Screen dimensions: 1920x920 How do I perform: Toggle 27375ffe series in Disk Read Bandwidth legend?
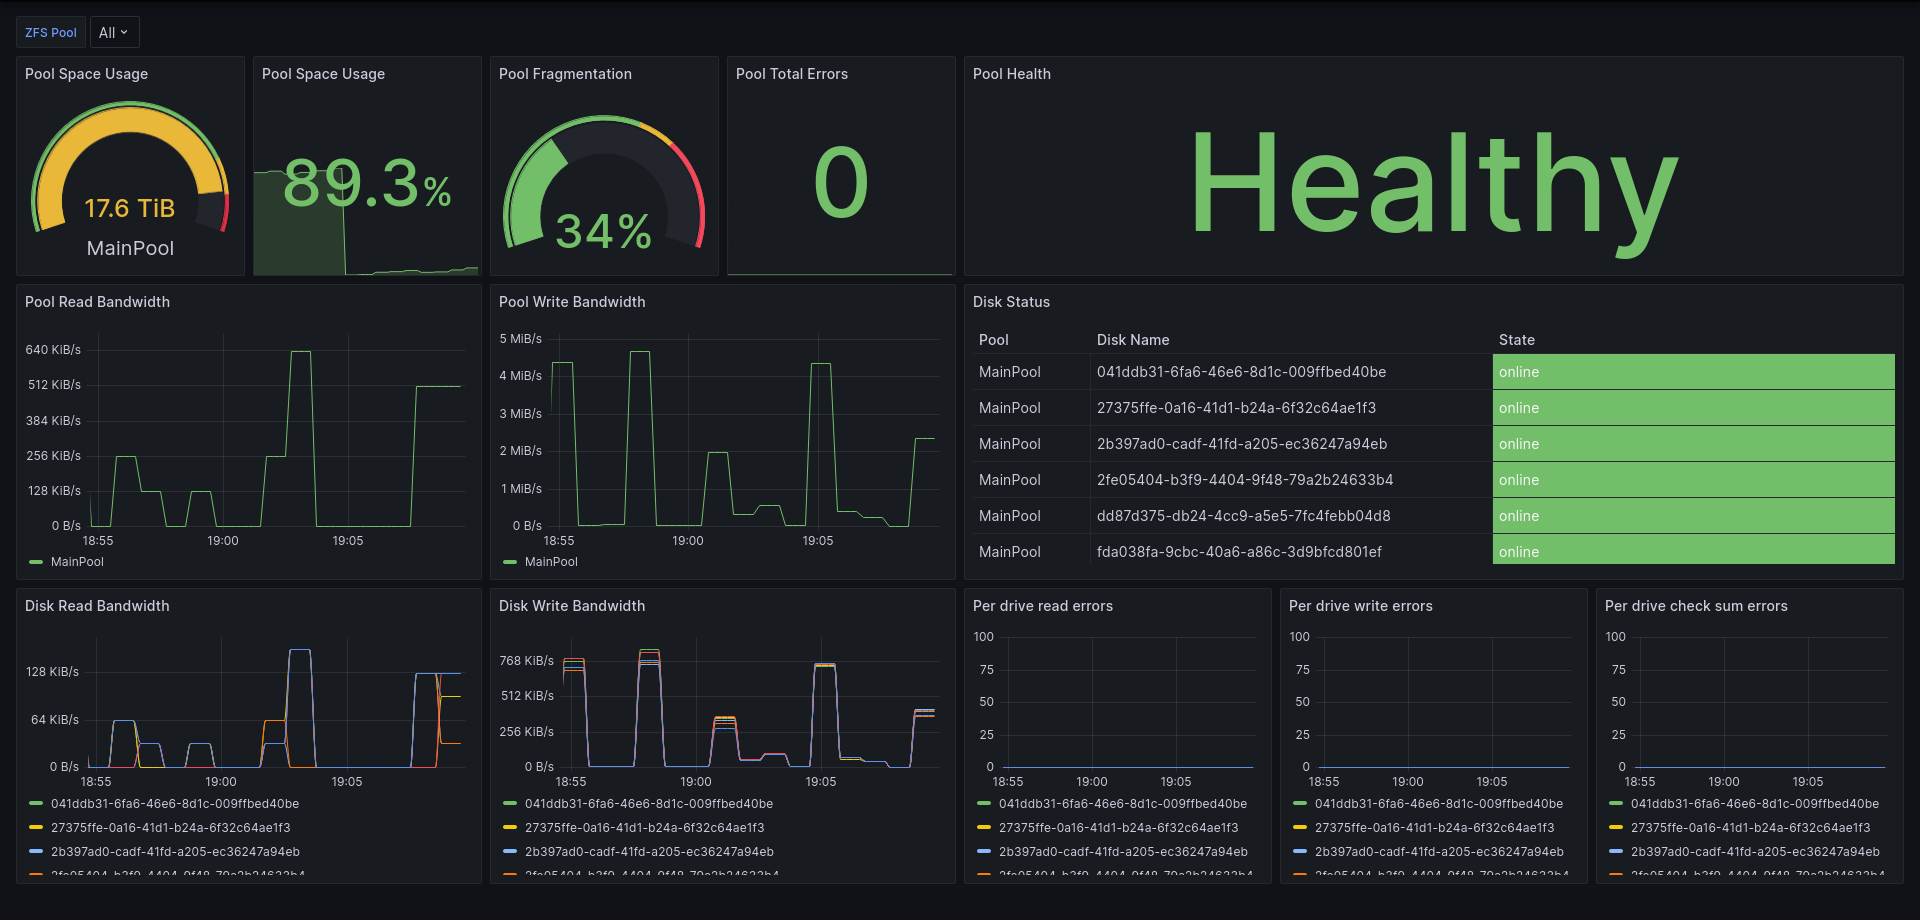(x=171, y=828)
